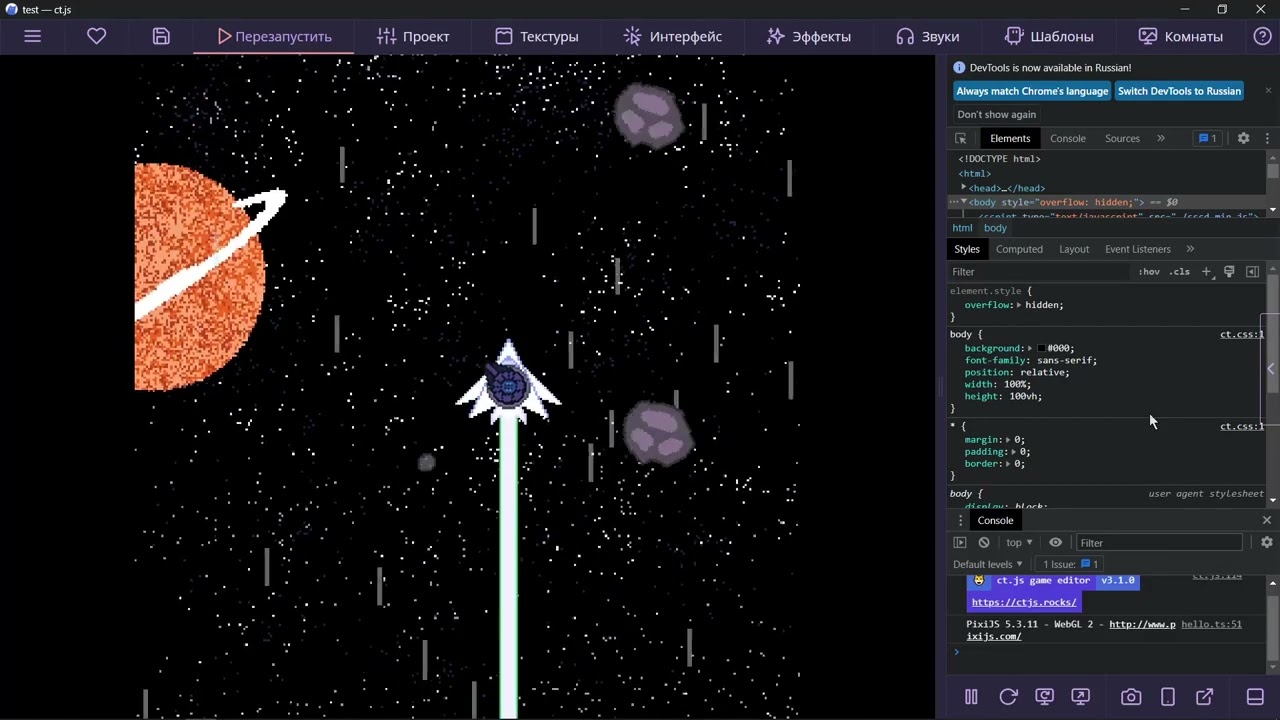Take a screenshot with the camera icon
This screenshot has width=1280, height=720.
1131,697
